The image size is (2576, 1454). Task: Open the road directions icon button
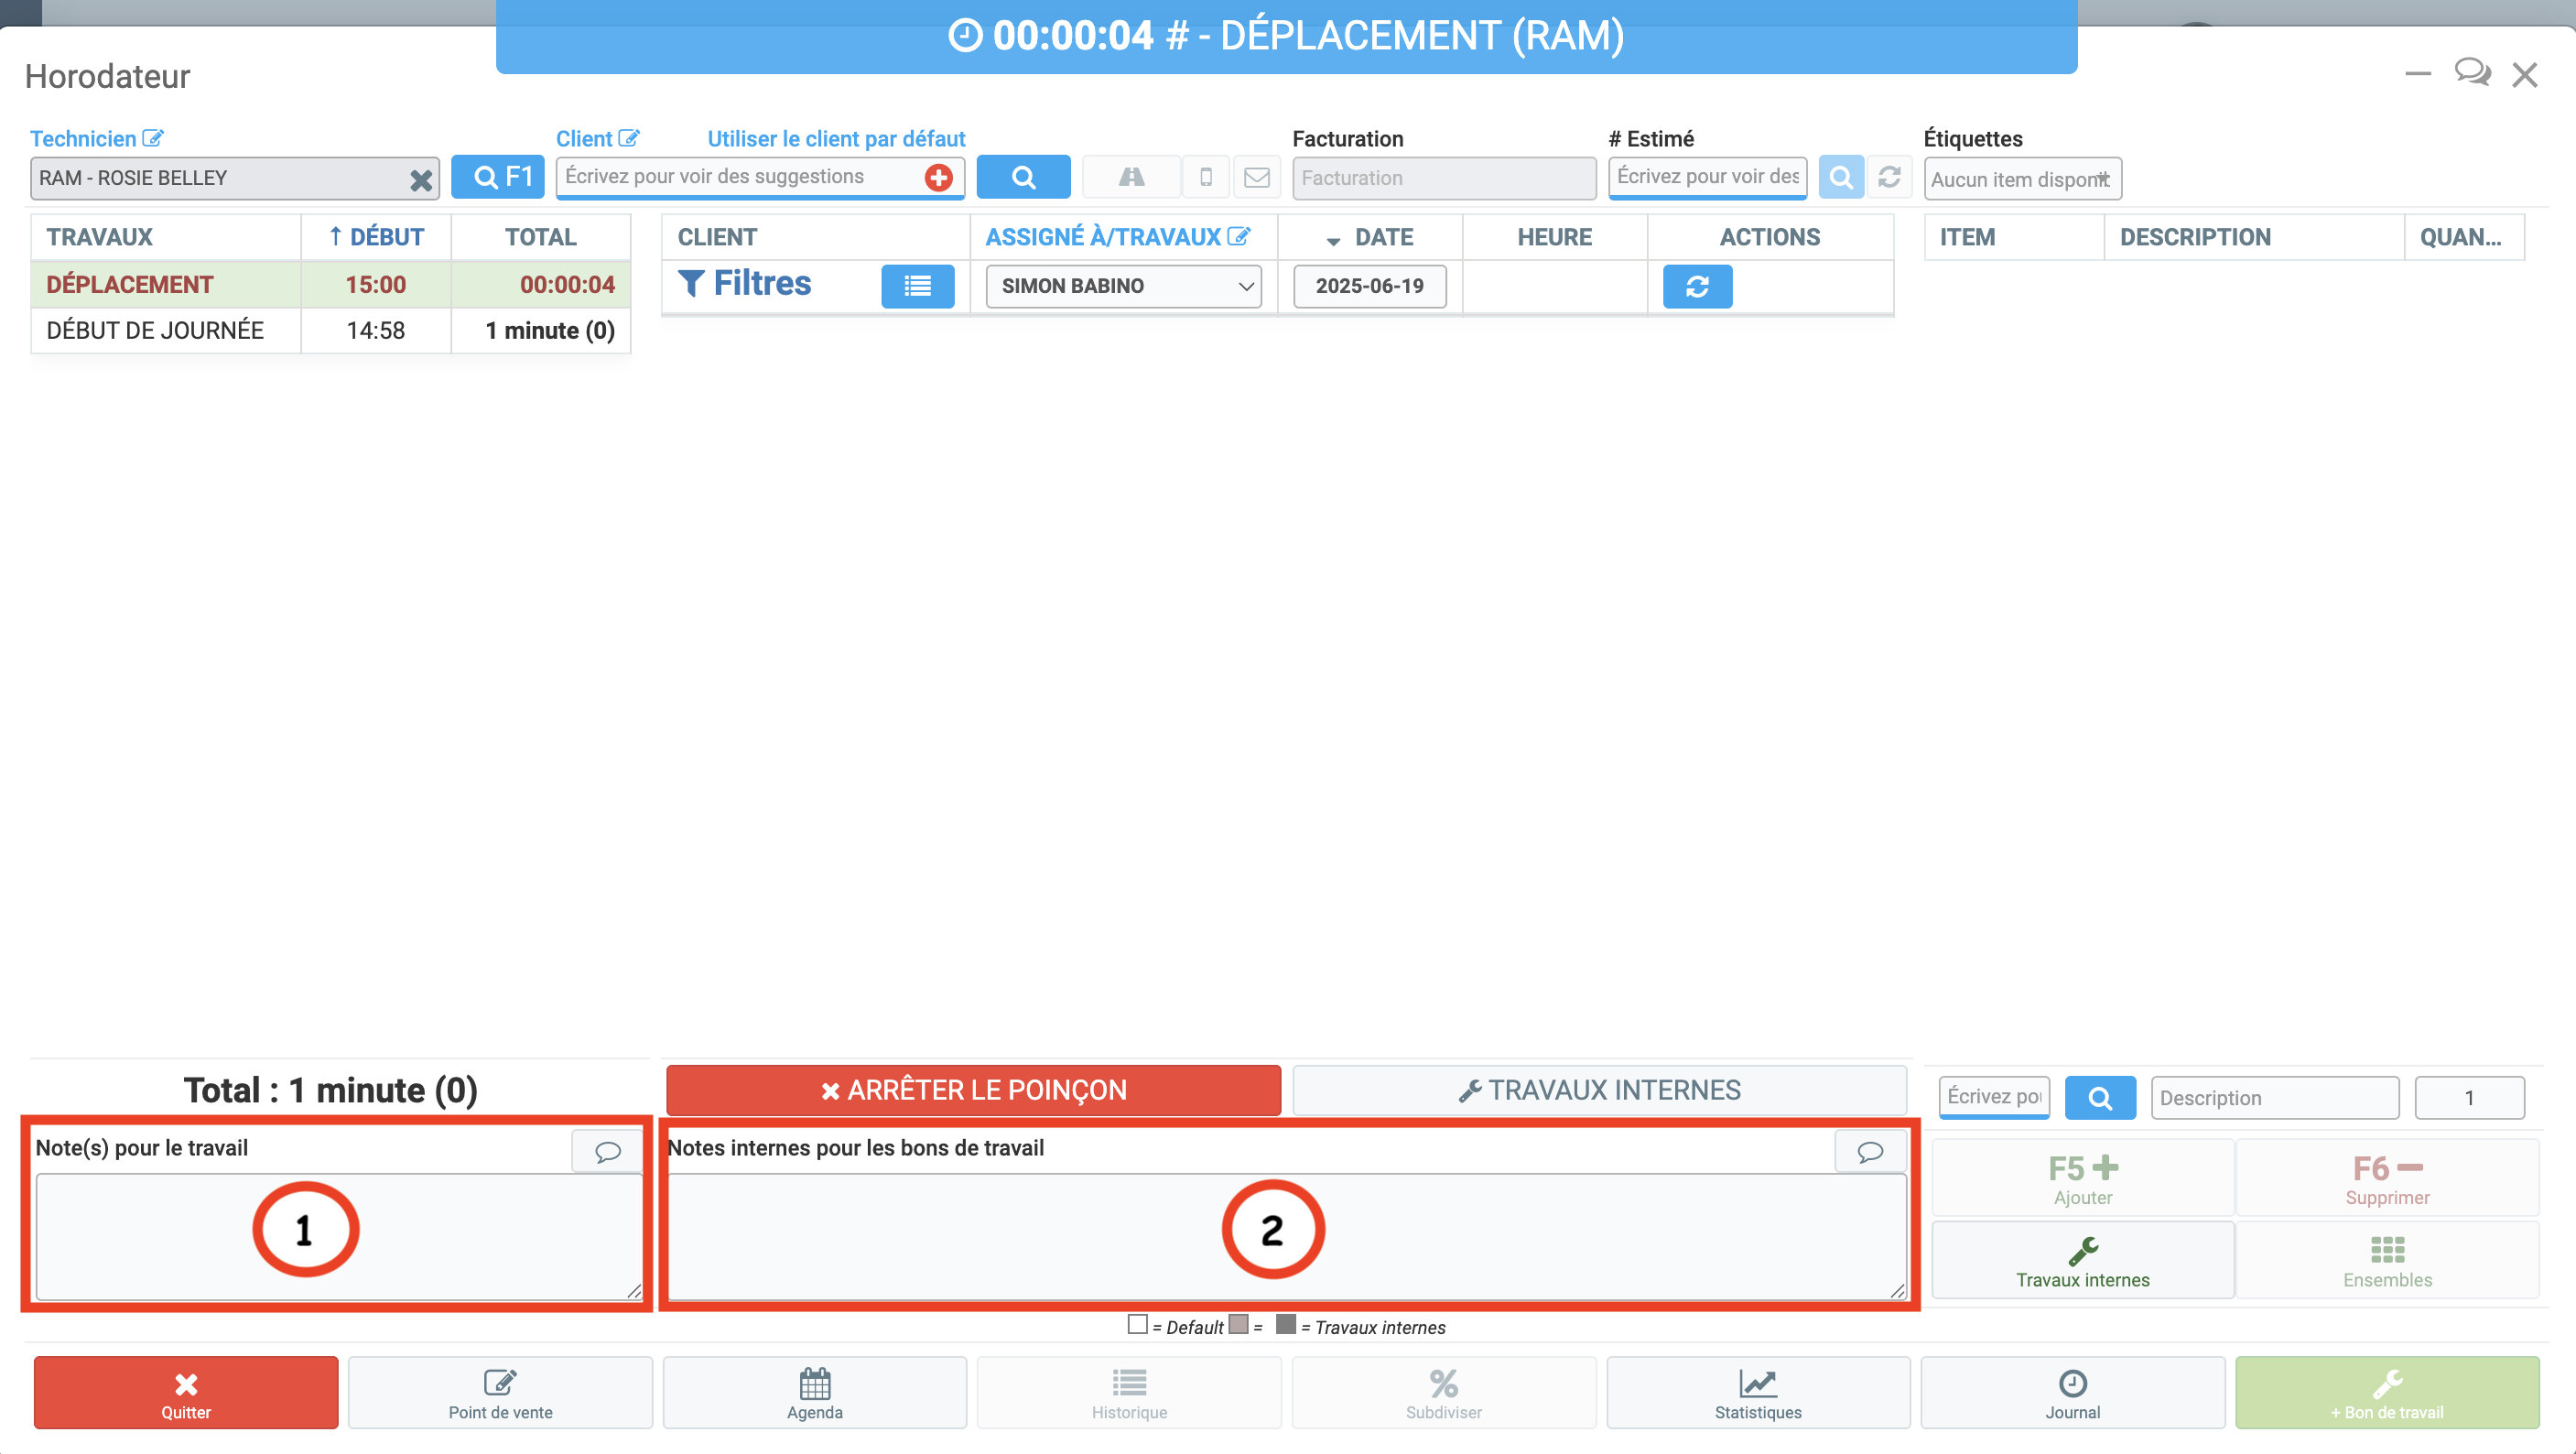pyautogui.click(x=1131, y=177)
